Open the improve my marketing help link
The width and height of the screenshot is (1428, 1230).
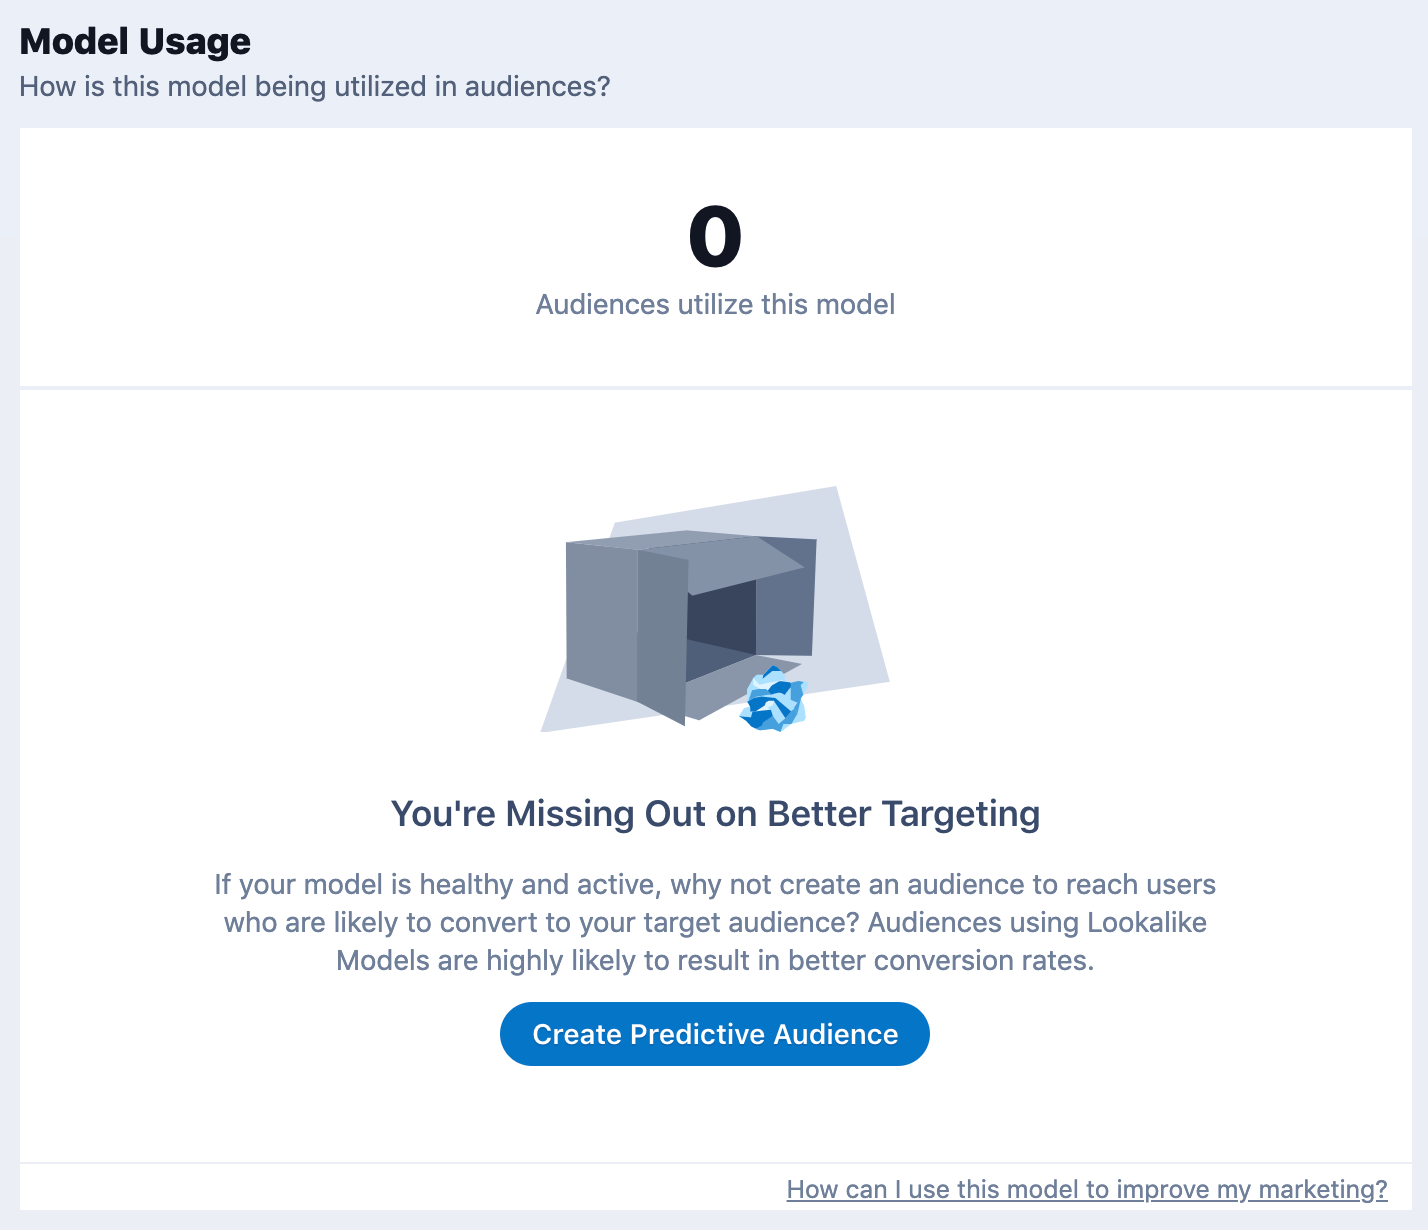pos(1087,1189)
